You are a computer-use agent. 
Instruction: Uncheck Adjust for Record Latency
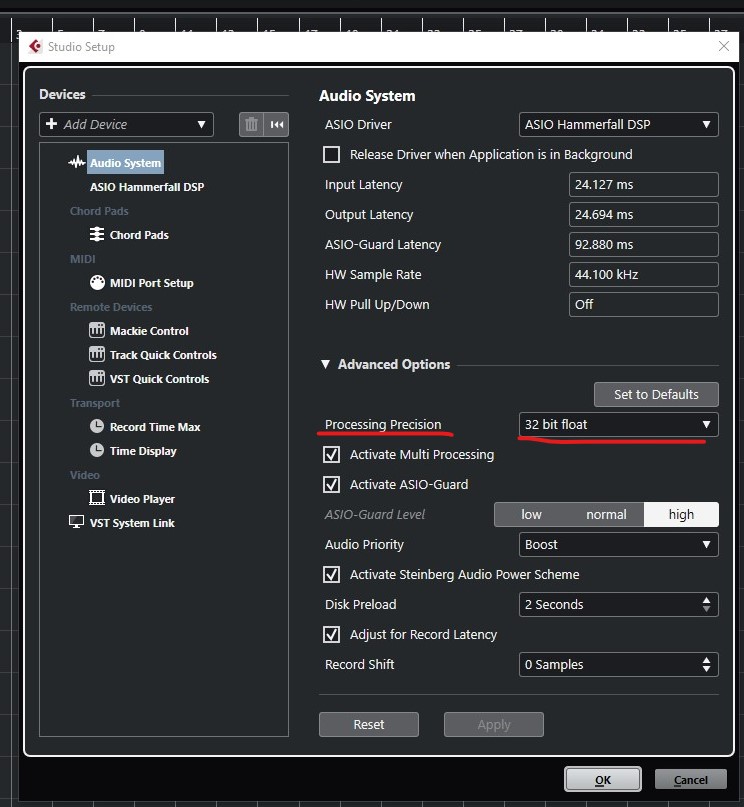coord(331,635)
